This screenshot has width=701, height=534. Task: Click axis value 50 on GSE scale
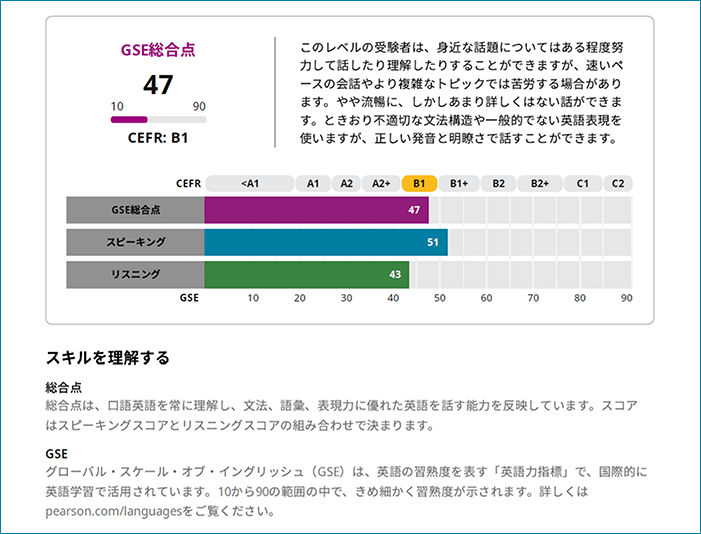[x=439, y=298]
